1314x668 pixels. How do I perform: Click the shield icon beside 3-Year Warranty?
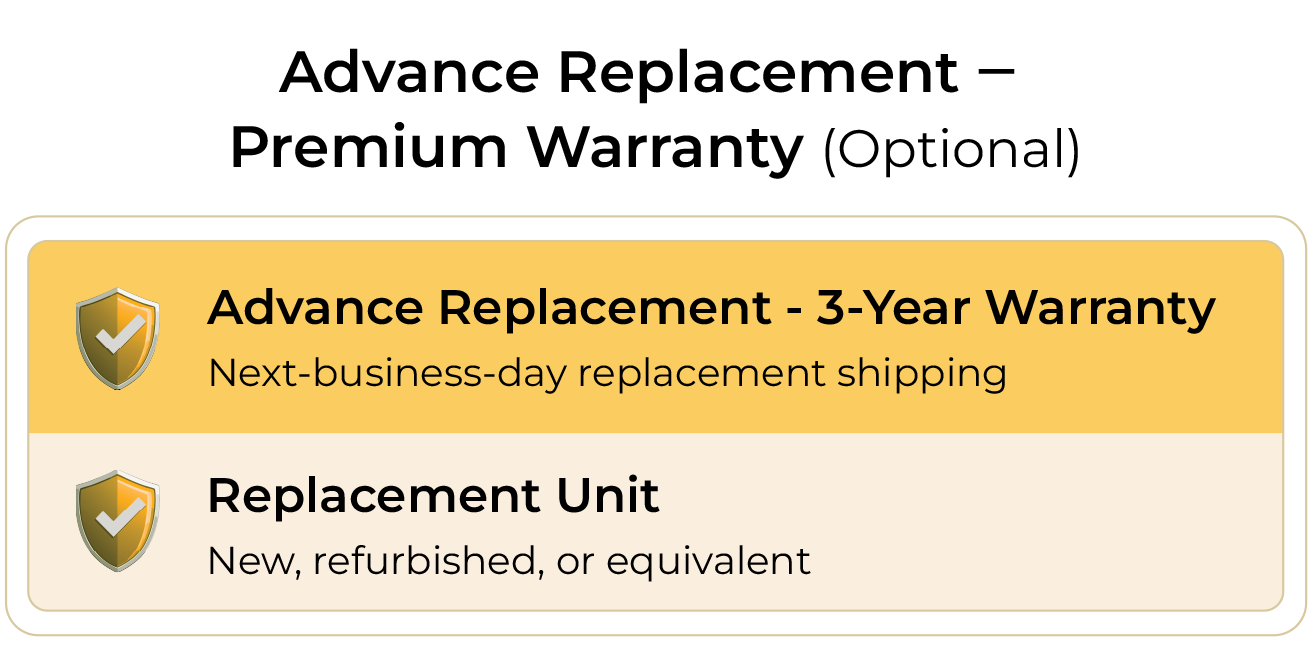tap(118, 337)
